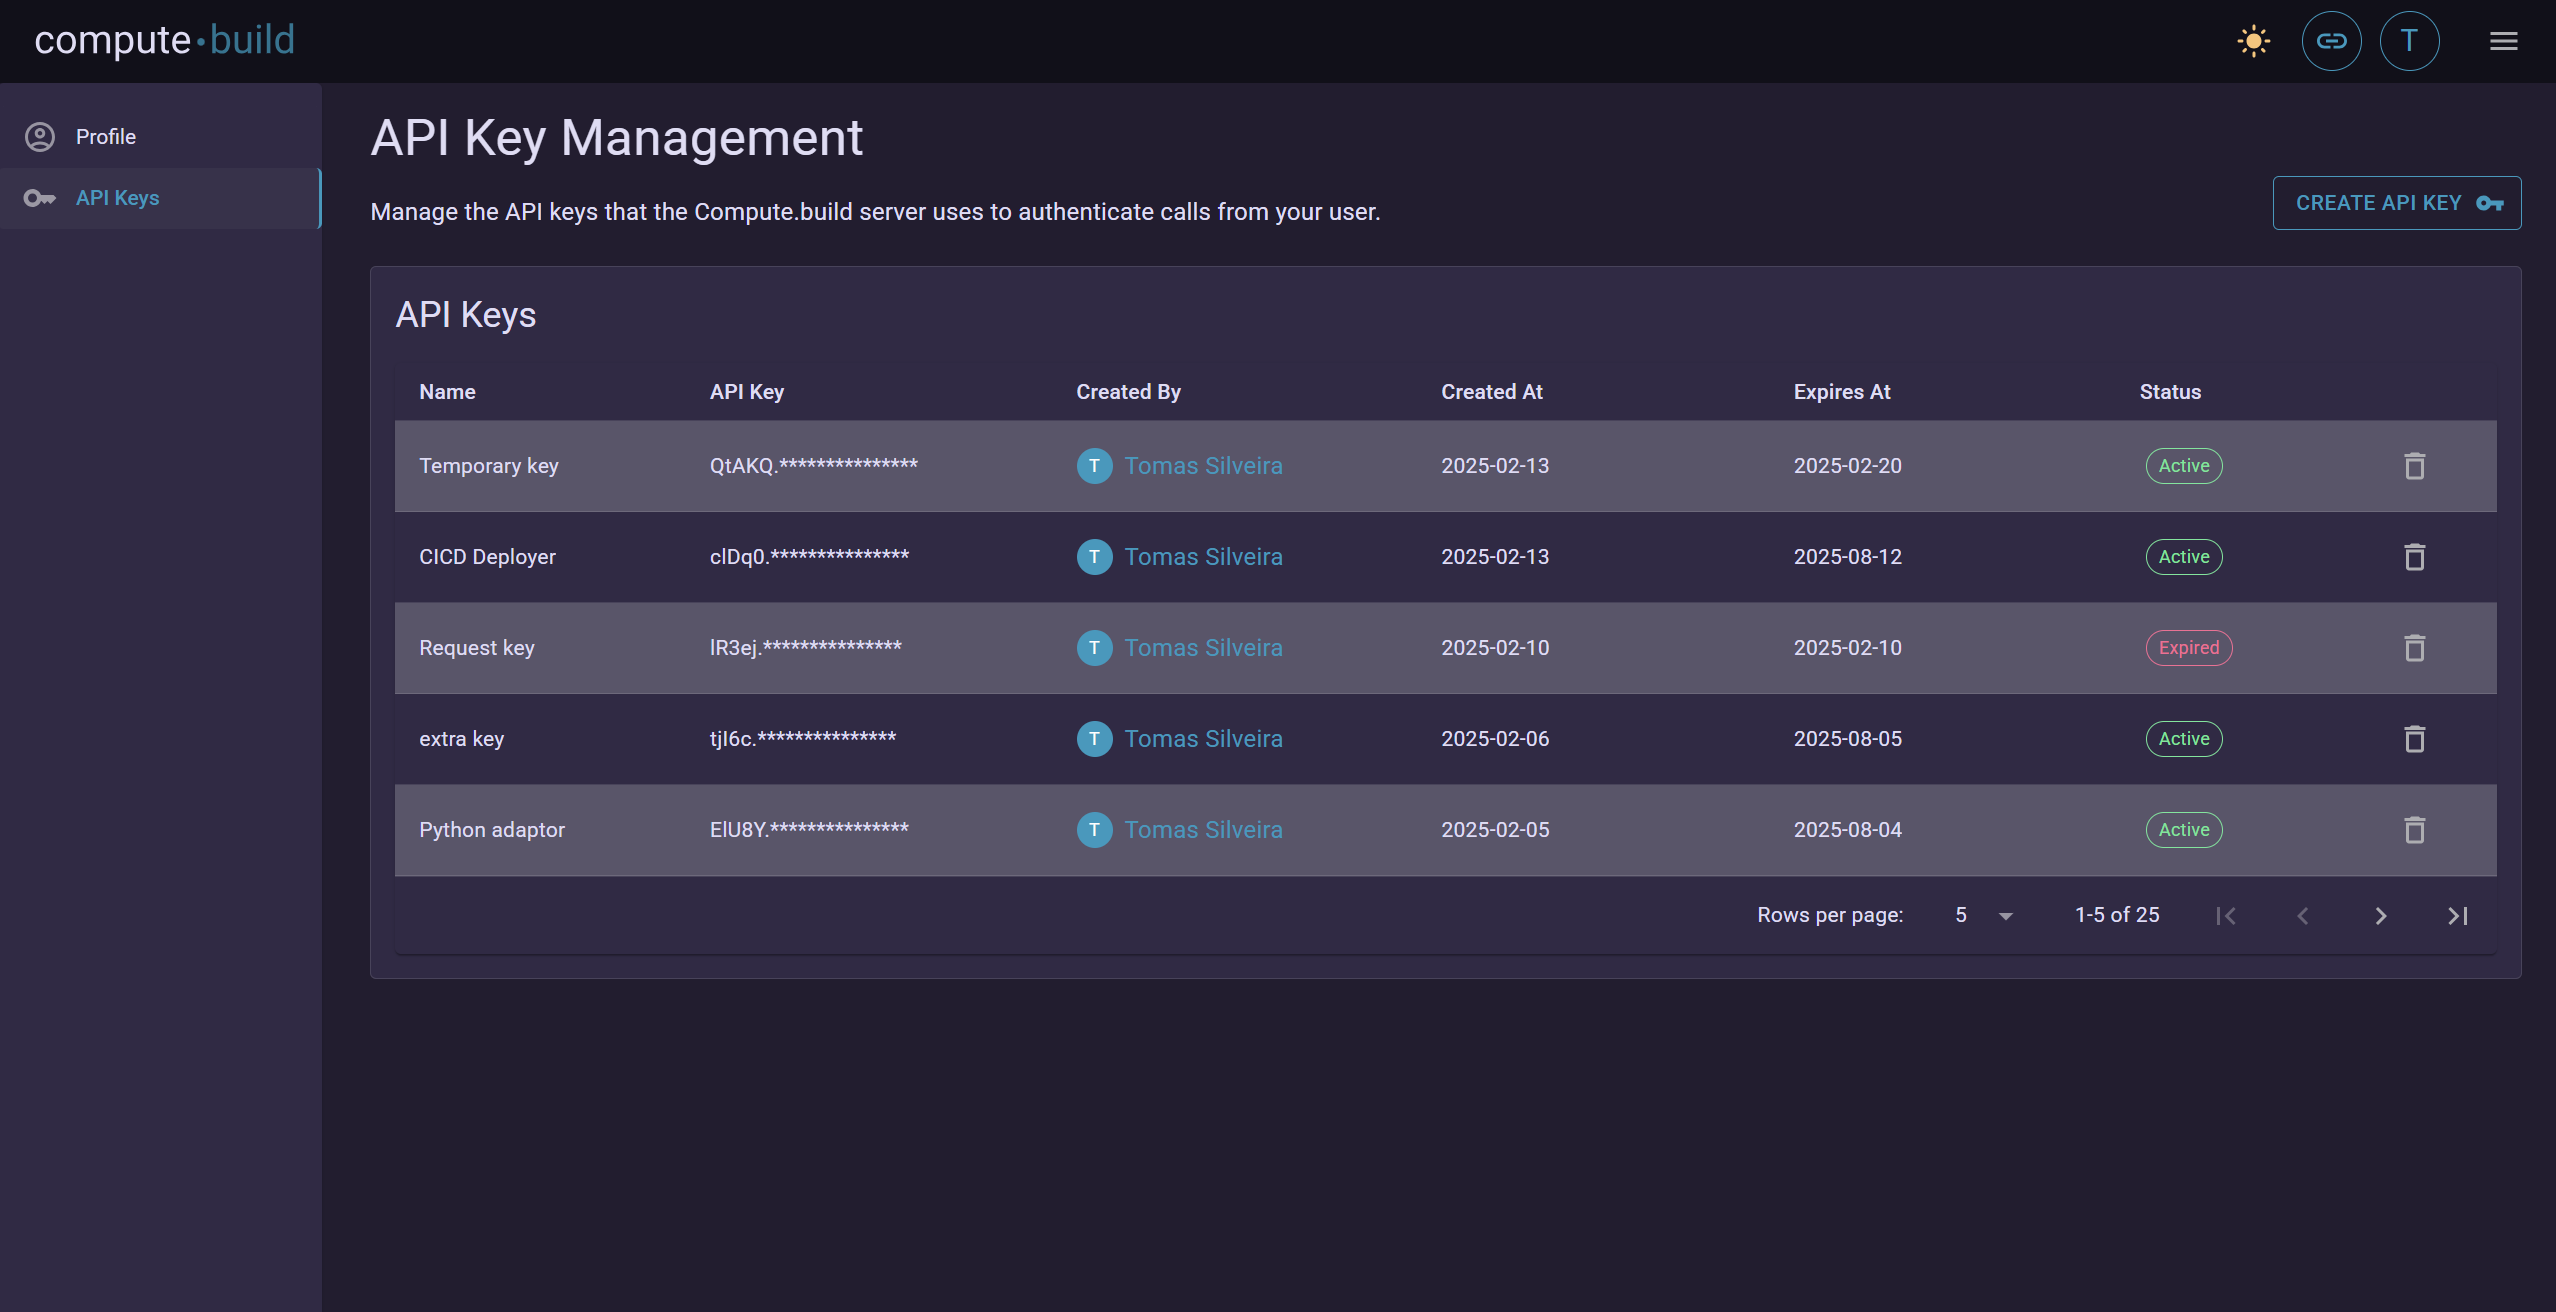Screen dimensions: 2556x1312
Task: Select the Profile sidebar item
Action: 106,137
